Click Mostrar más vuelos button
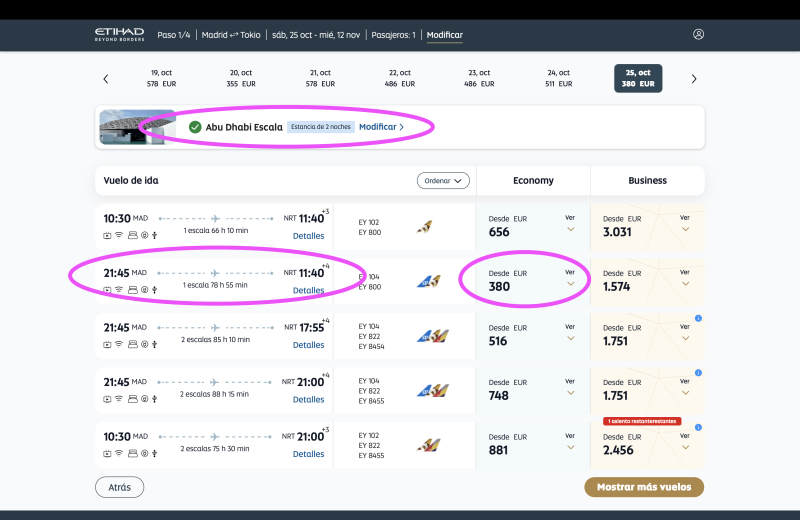This screenshot has width=800, height=520. 644,487
